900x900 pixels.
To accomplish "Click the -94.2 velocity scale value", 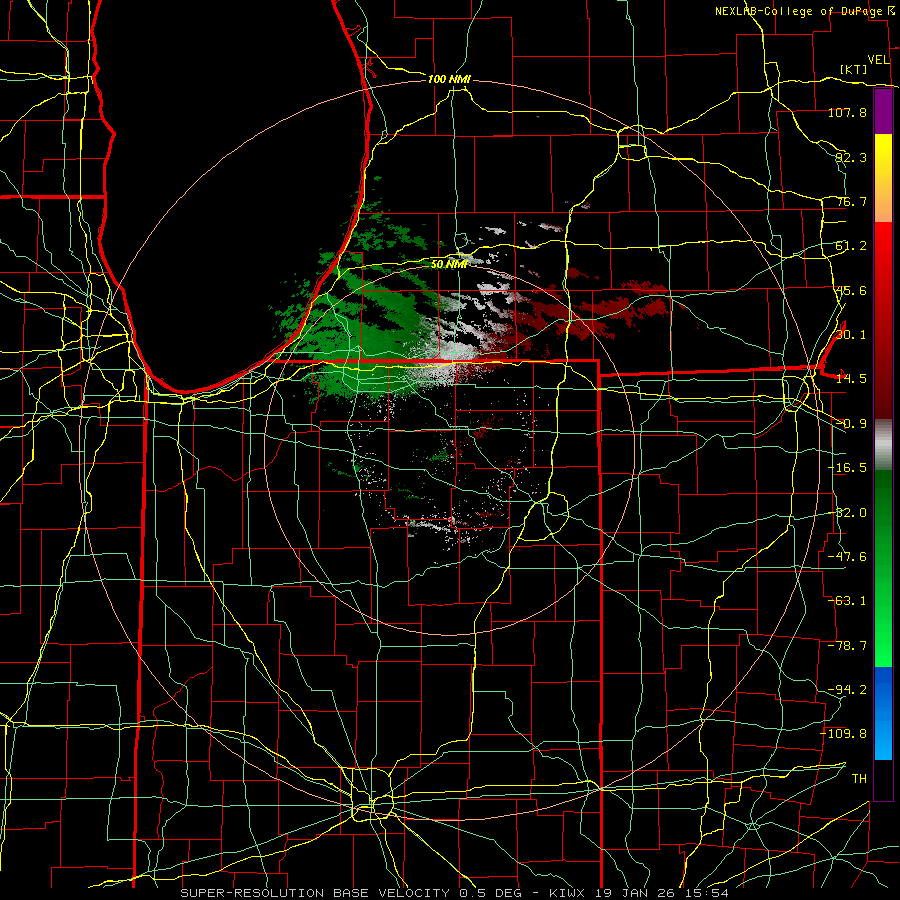I will point(847,689).
